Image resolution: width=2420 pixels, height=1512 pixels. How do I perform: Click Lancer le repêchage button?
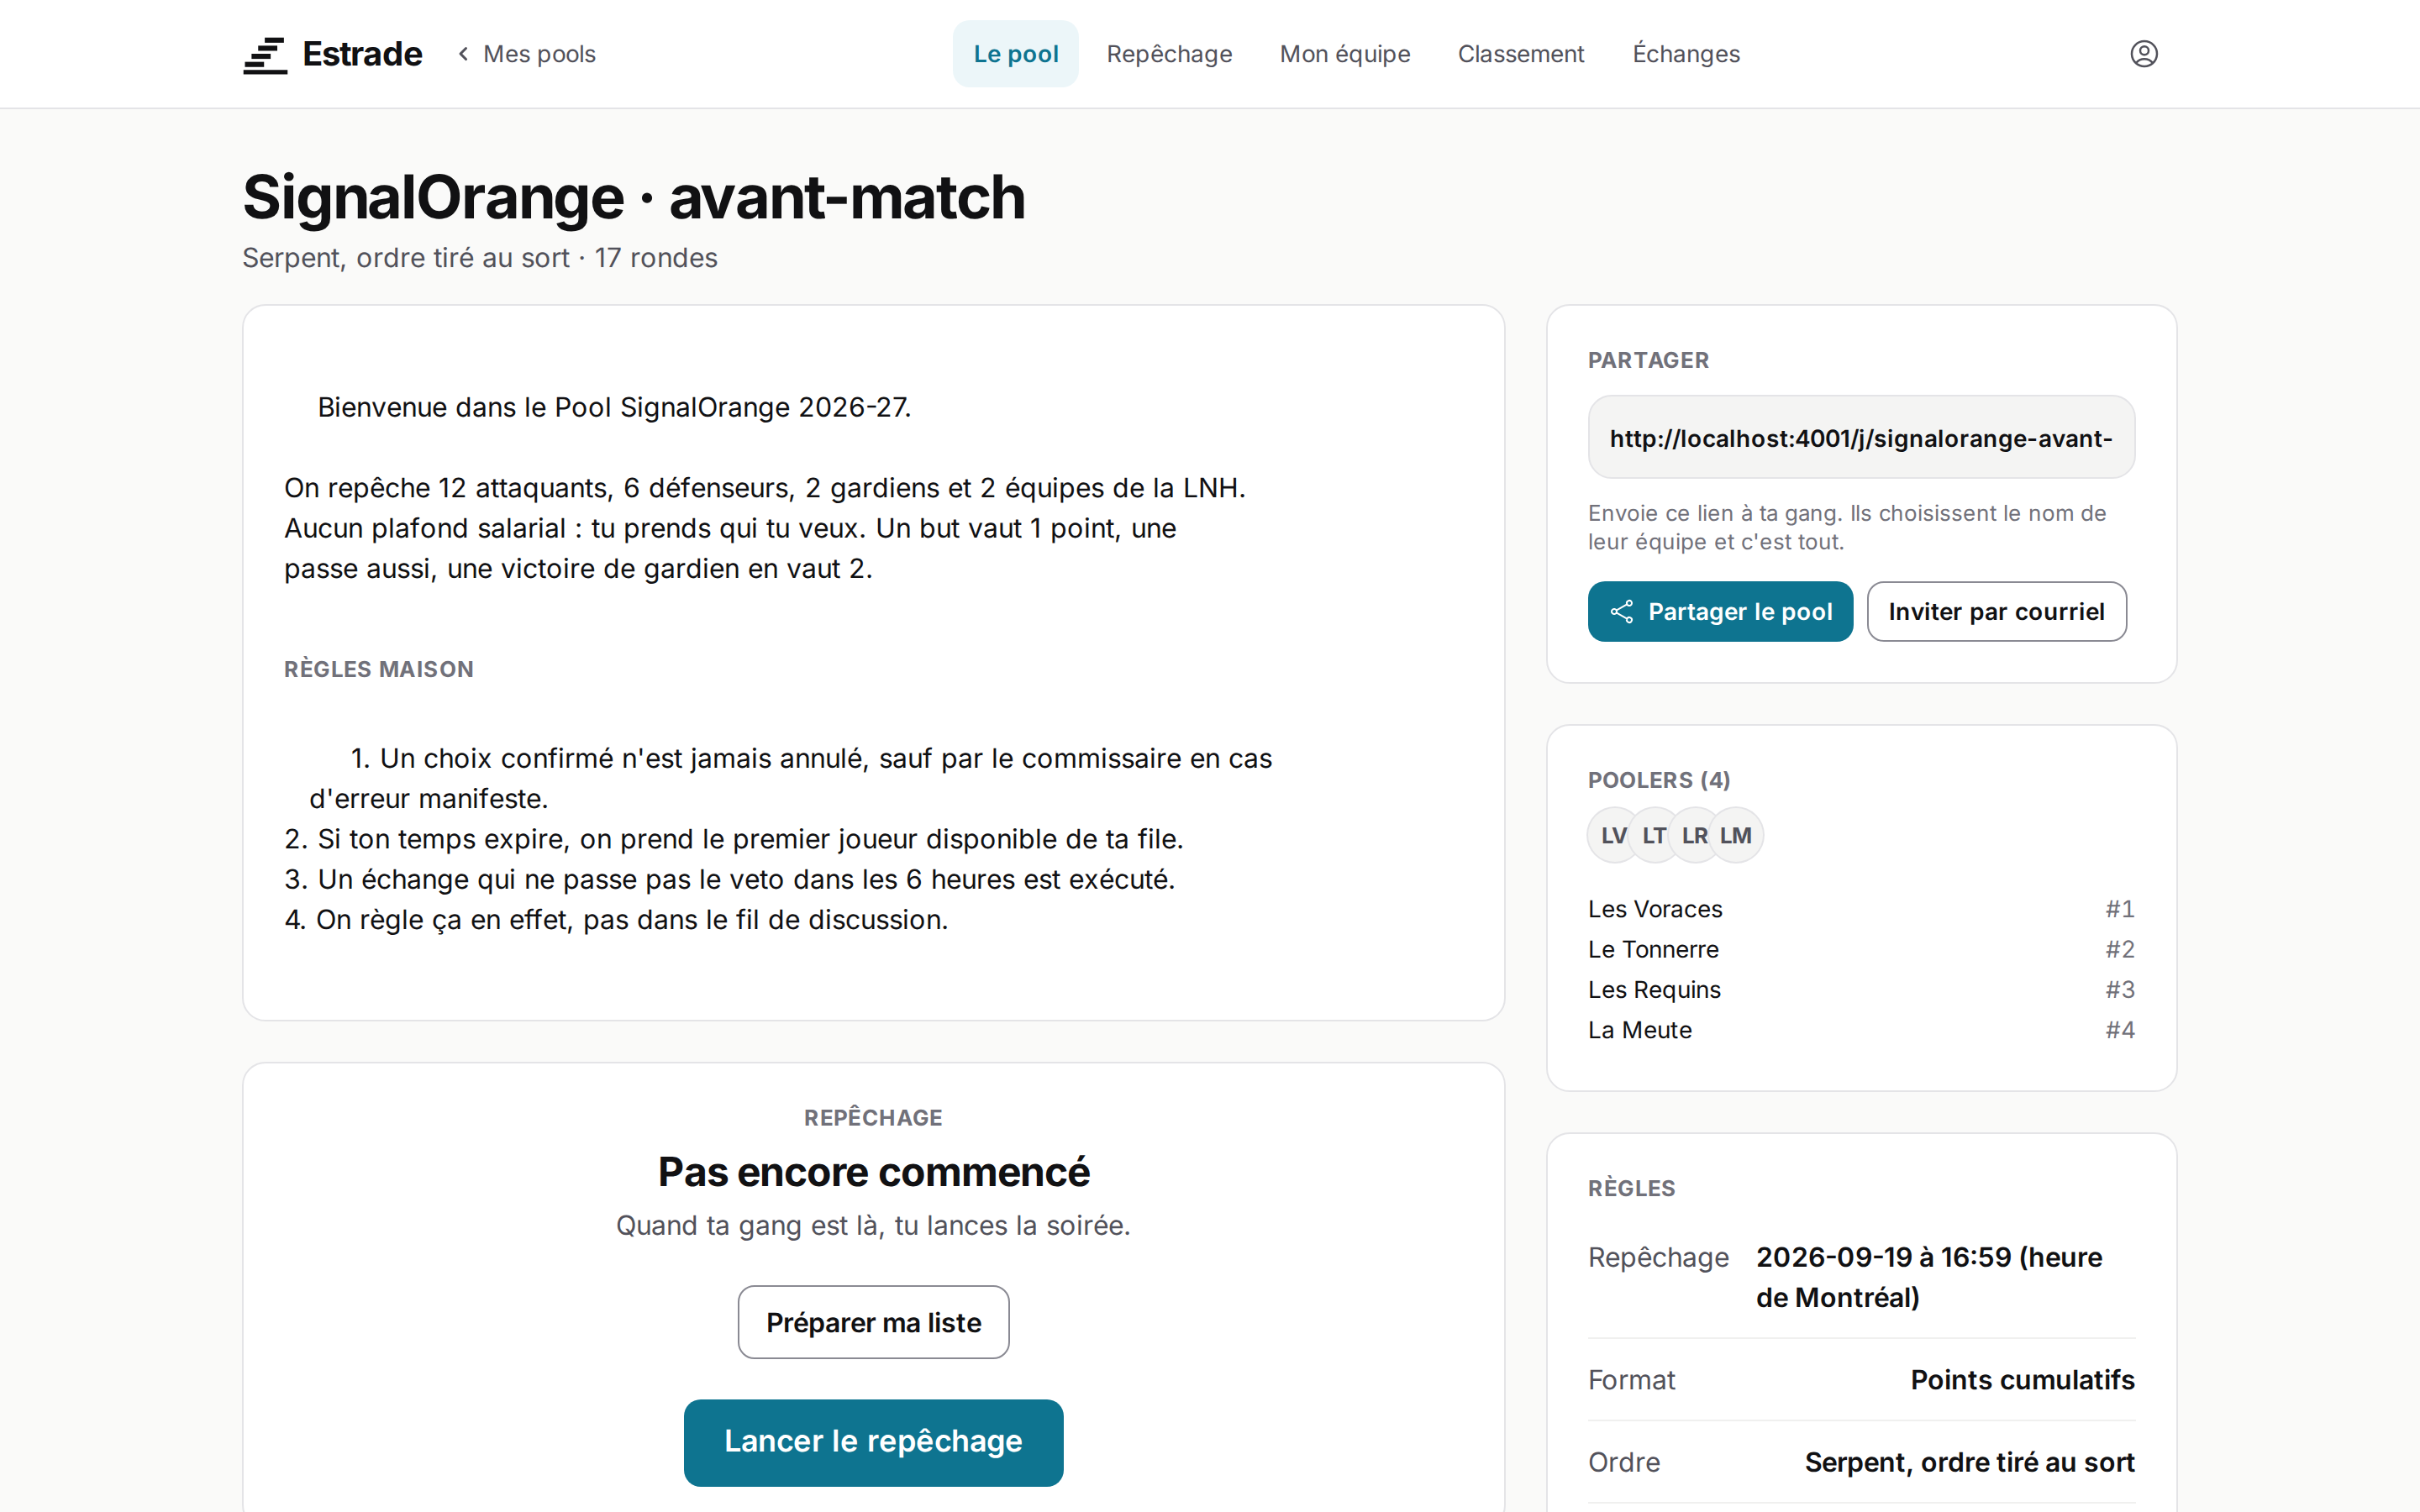tap(873, 1442)
